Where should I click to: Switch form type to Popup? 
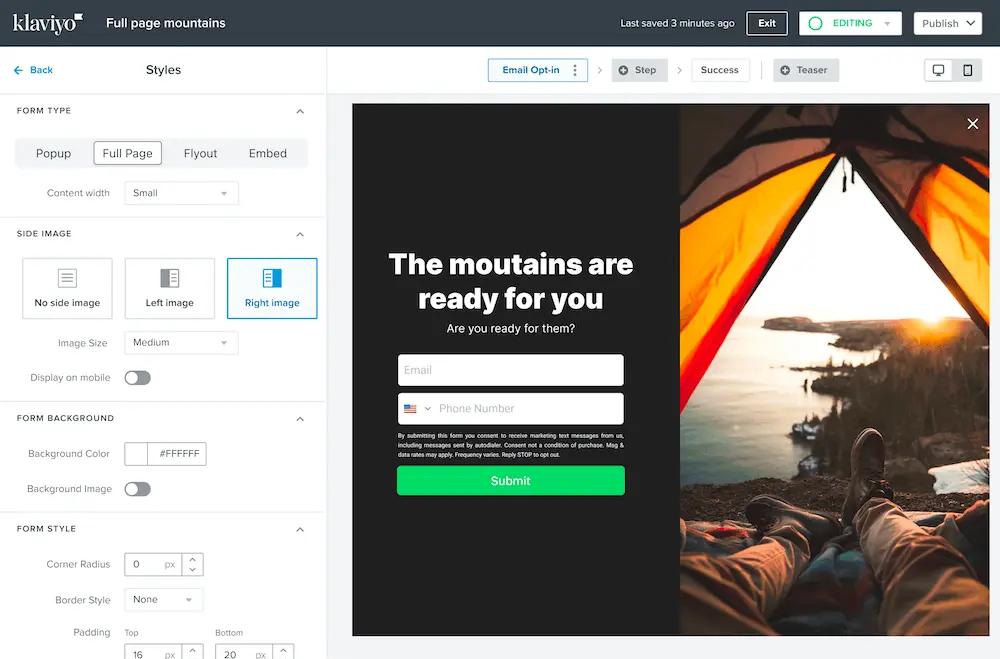(52, 152)
